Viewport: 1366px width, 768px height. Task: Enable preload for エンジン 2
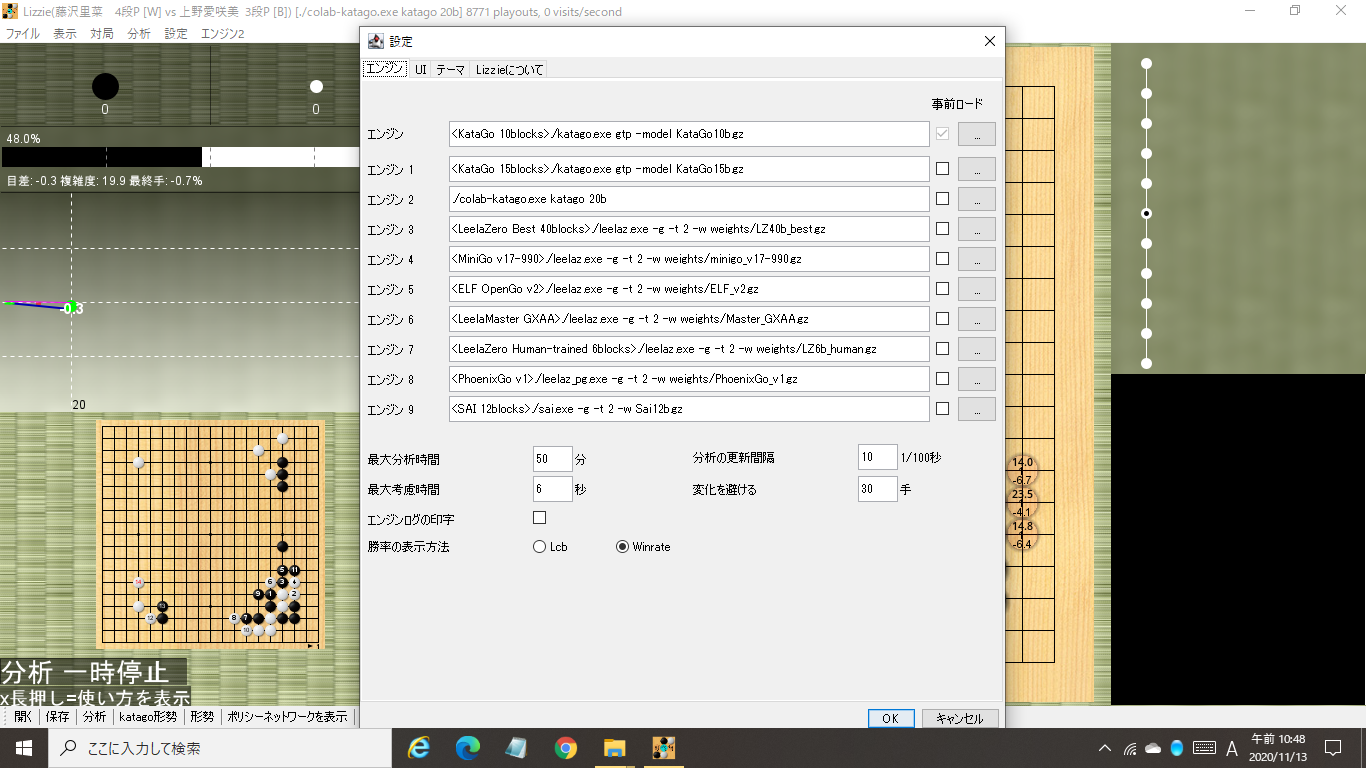coord(942,198)
